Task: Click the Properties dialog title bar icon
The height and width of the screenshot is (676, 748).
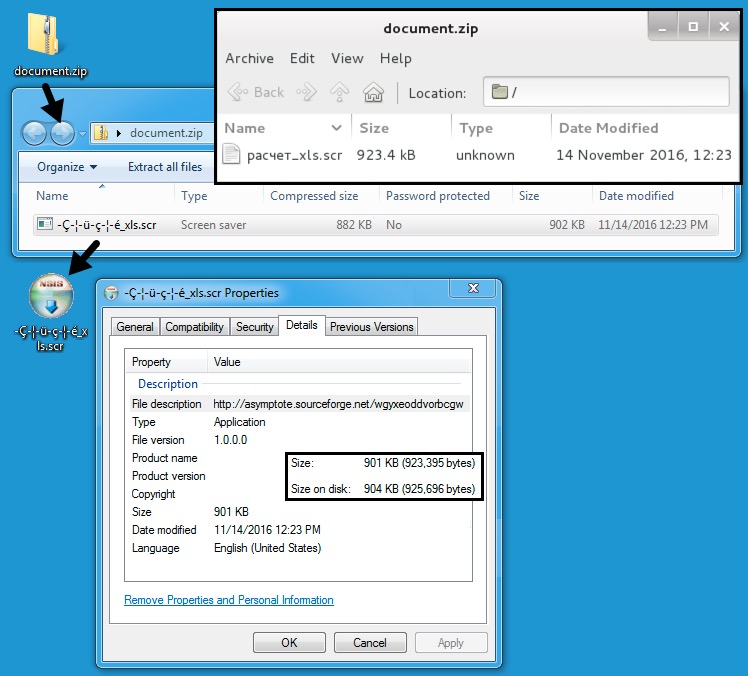Action: click(111, 293)
